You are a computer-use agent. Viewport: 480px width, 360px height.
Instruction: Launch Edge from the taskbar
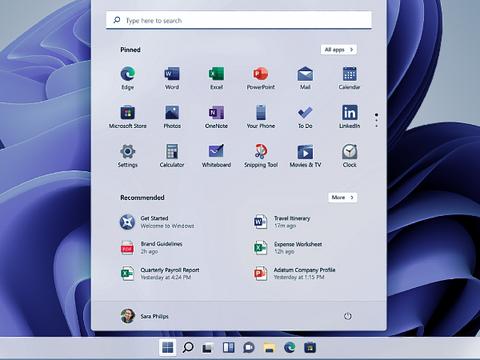[x=290, y=348]
